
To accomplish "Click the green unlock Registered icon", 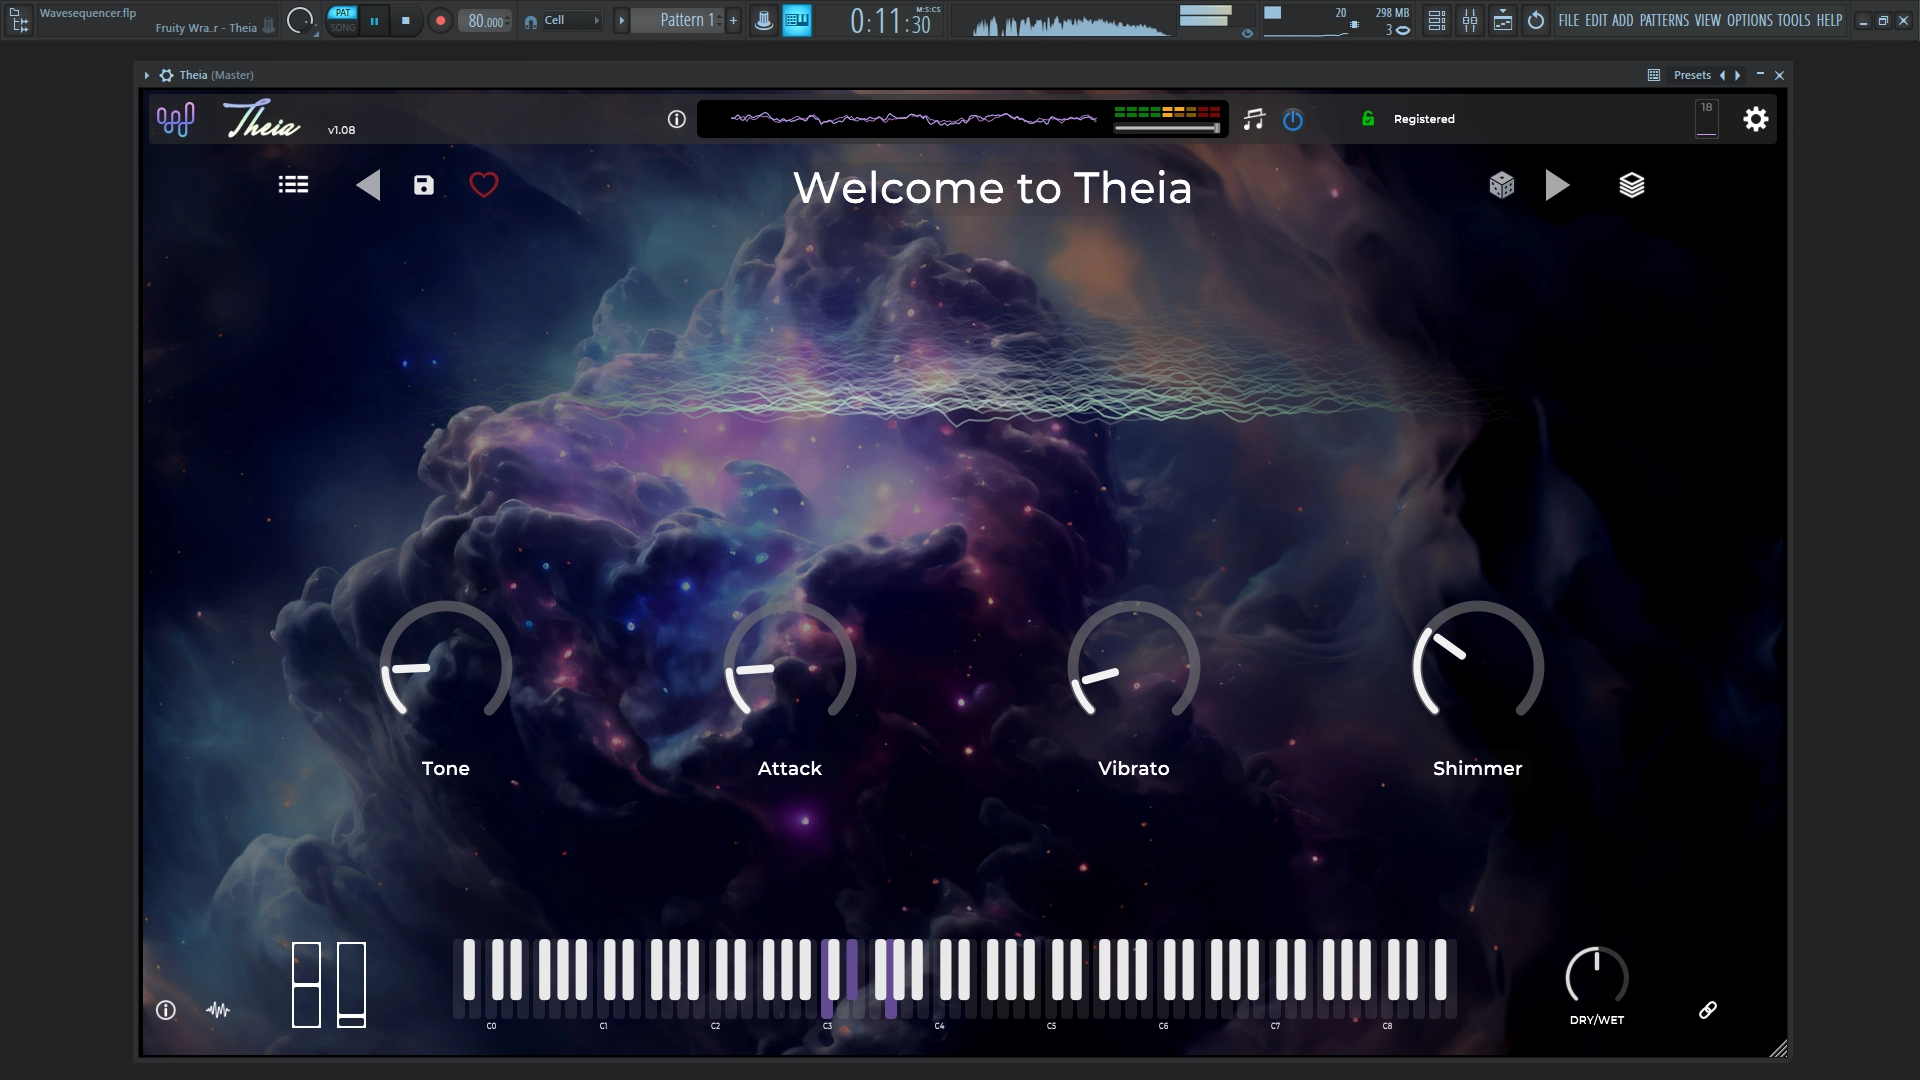I will (x=1368, y=119).
